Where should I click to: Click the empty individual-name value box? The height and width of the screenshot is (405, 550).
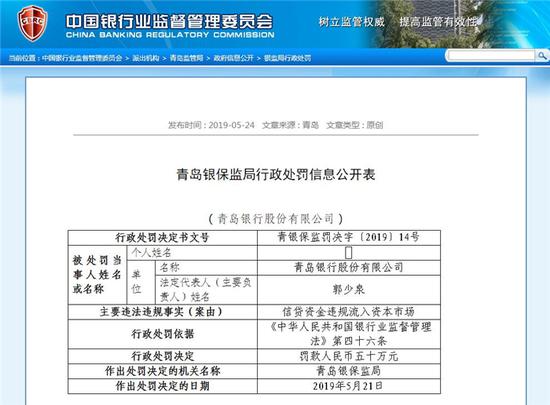click(x=349, y=253)
